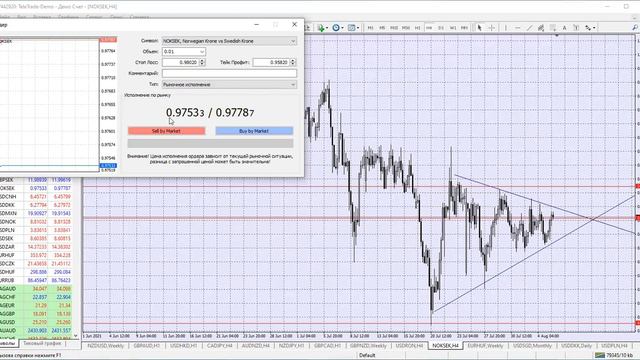Open the AUDNZD,H4 chart tab
This screenshot has height=360, width=640.
(x=256, y=346)
